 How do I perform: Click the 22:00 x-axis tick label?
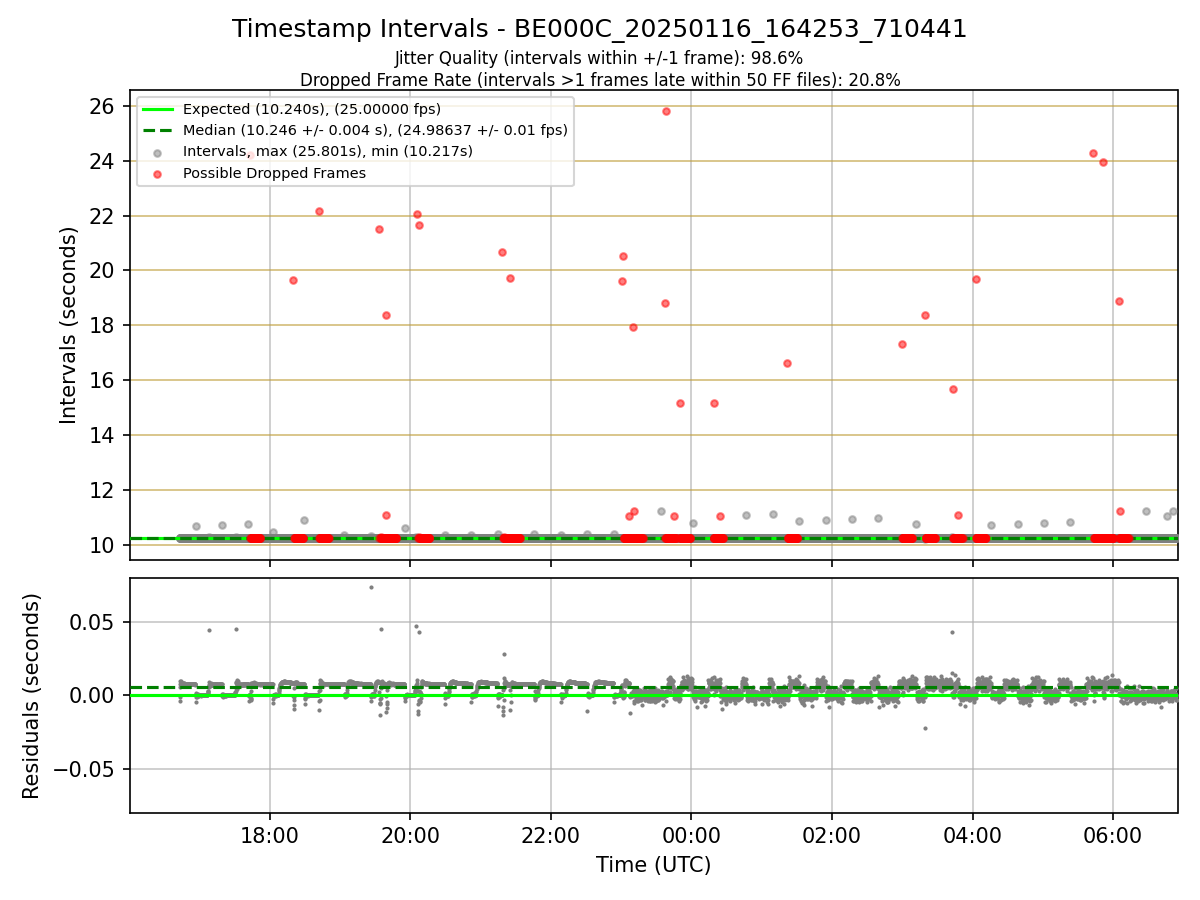click(551, 834)
